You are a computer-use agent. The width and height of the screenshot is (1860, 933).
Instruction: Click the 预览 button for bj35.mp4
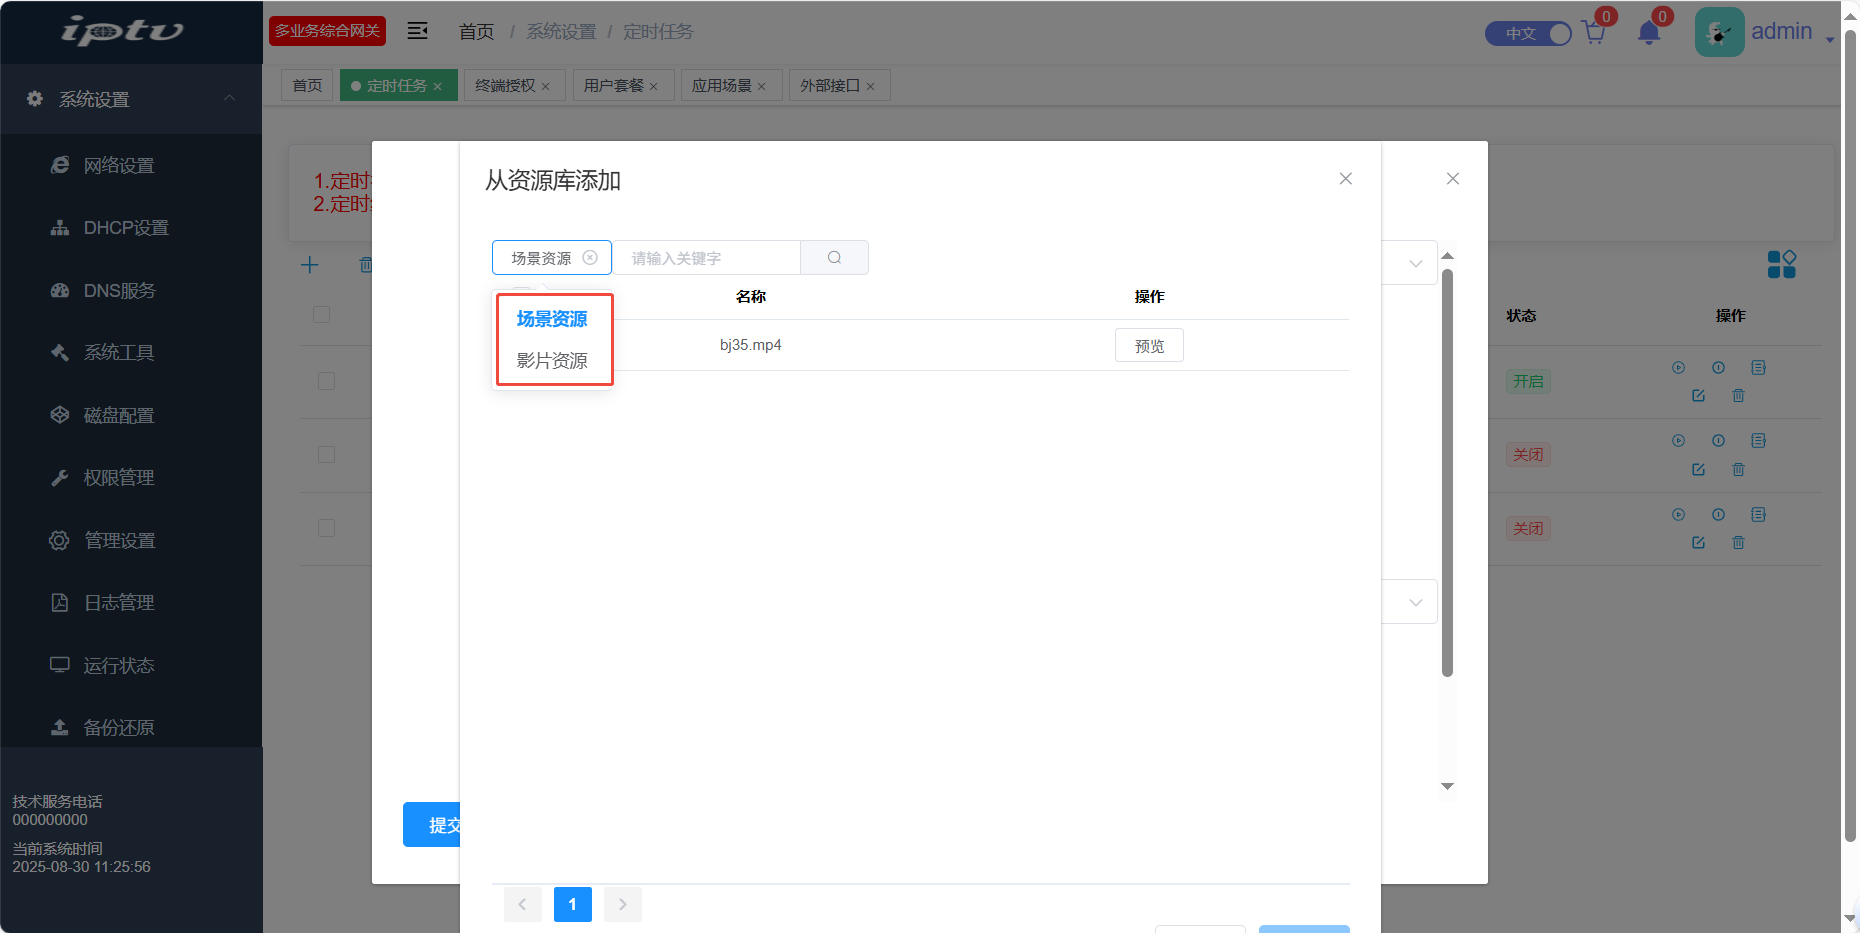tap(1149, 346)
